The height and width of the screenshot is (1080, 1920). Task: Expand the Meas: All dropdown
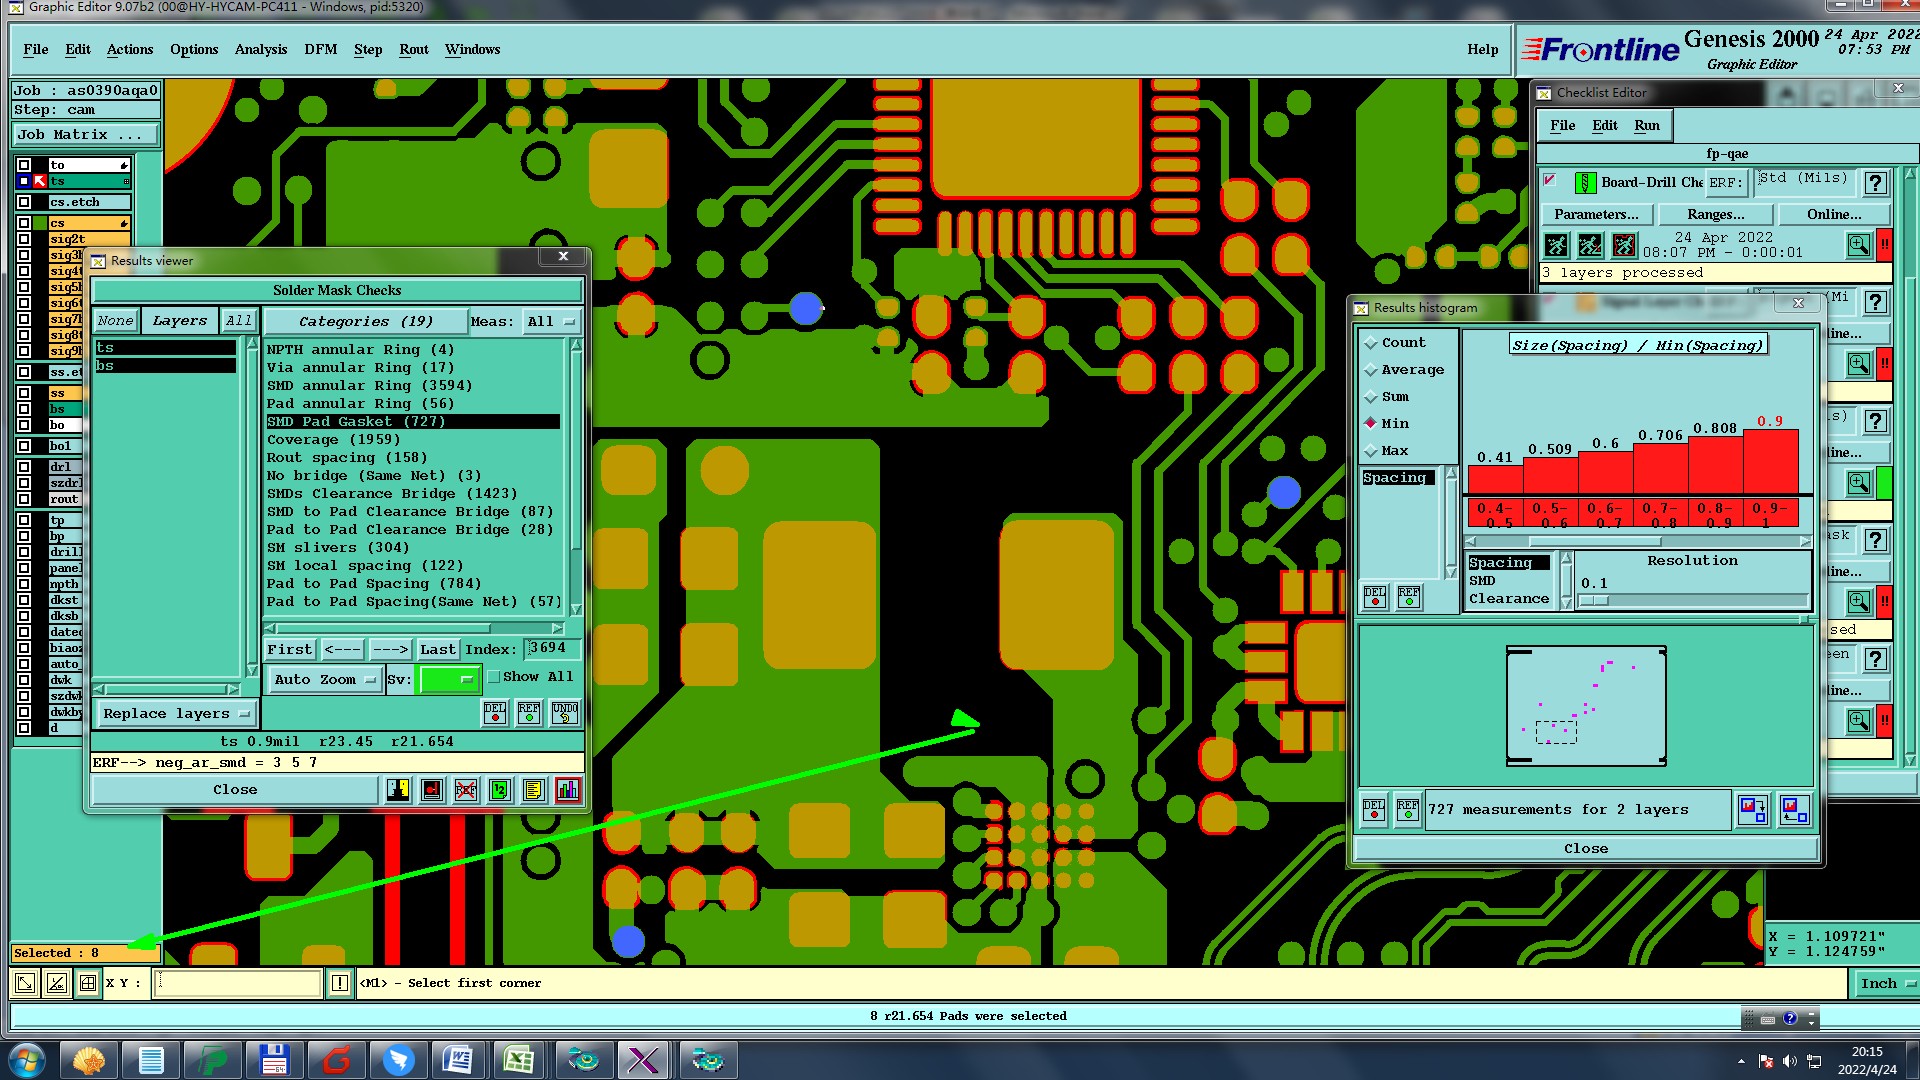point(552,321)
